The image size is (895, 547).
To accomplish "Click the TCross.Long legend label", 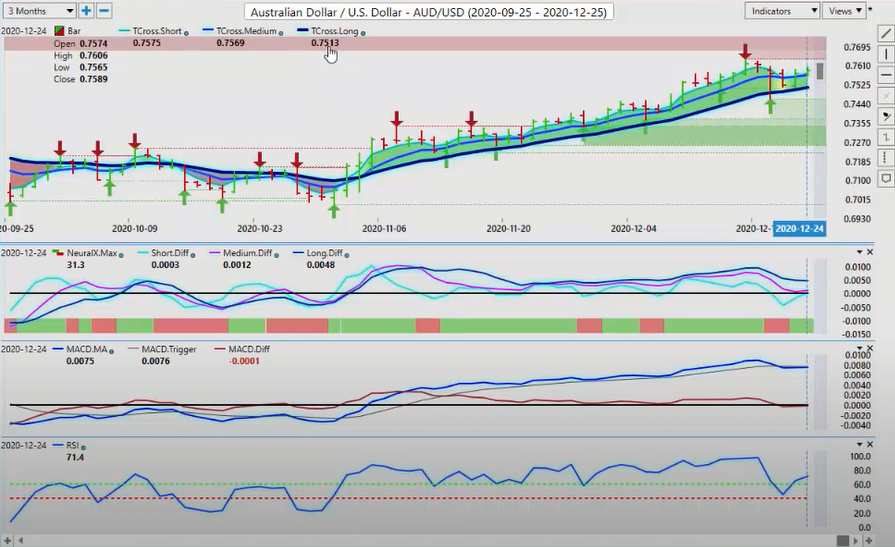I will click(334, 31).
